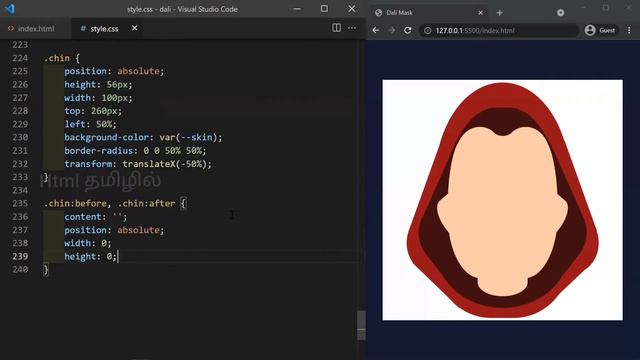This screenshot has width=640, height=360.
Task: Click '.chin:before, .chin:after' selector
Action: coord(109,203)
